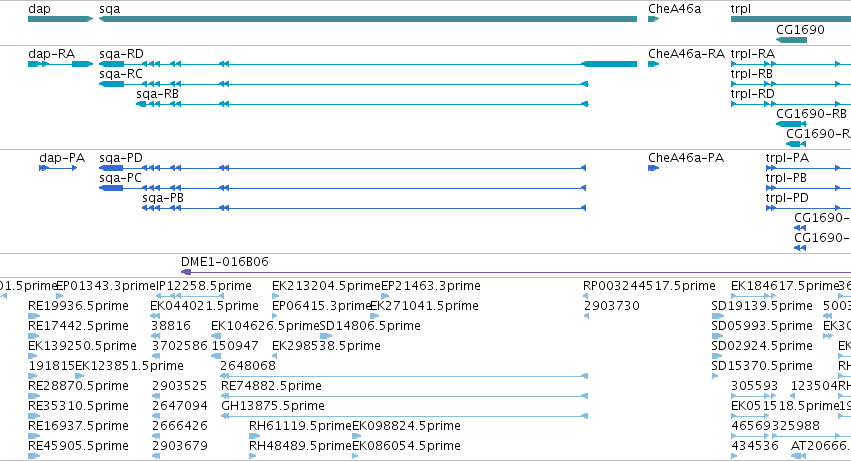Open EST RH61119.5prime
Viewport: 851px width, 461px height.
click(300, 426)
